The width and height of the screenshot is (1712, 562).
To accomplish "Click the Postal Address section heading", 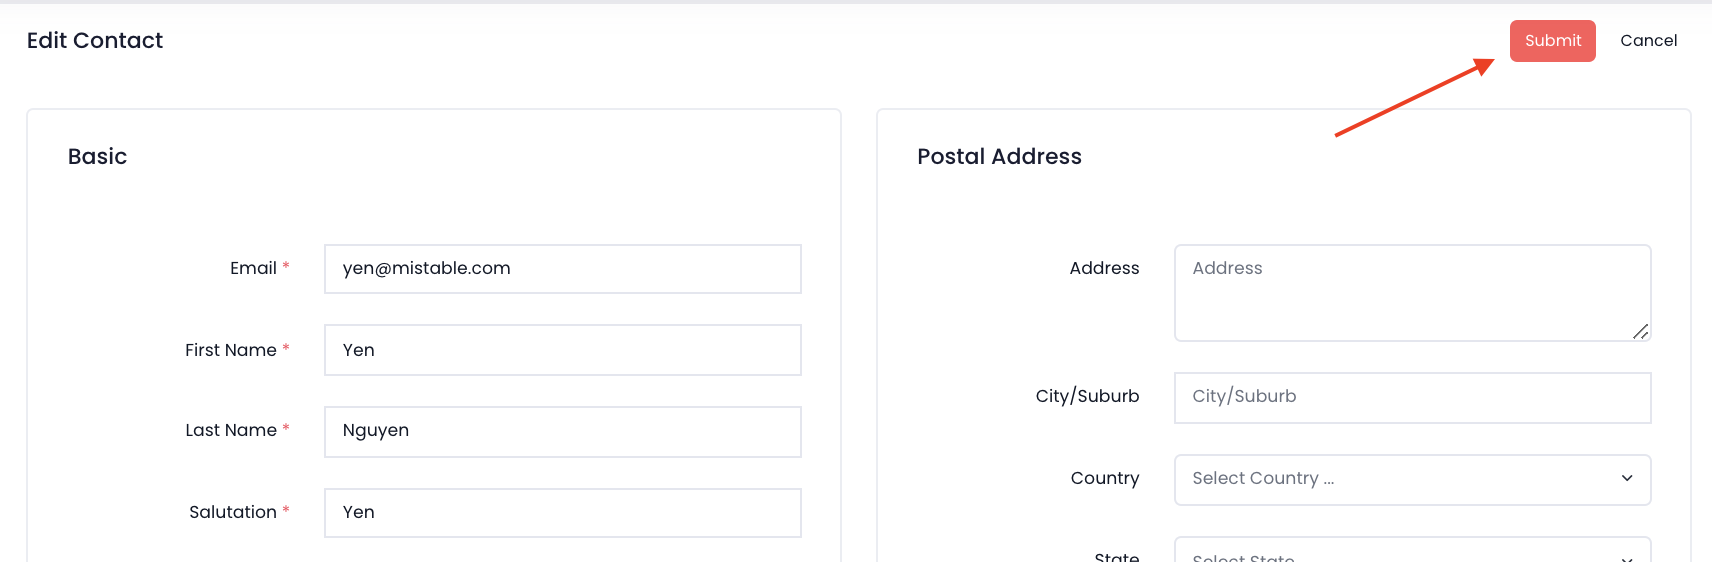I will click(x=999, y=156).
